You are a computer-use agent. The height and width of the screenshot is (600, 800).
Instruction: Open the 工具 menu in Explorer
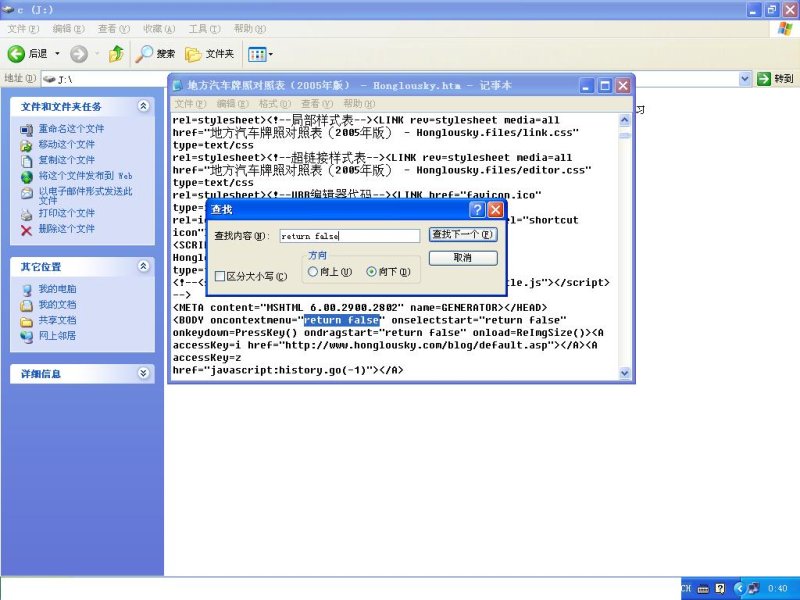click(x=204, y=29)
